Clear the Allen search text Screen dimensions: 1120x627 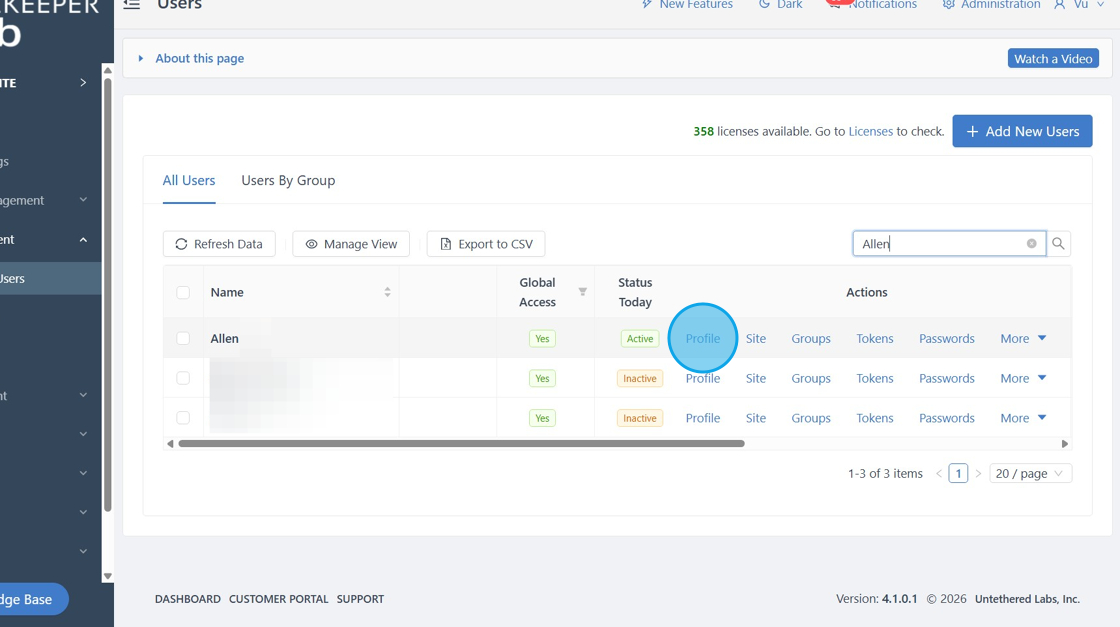click(x=1031, y=244)
